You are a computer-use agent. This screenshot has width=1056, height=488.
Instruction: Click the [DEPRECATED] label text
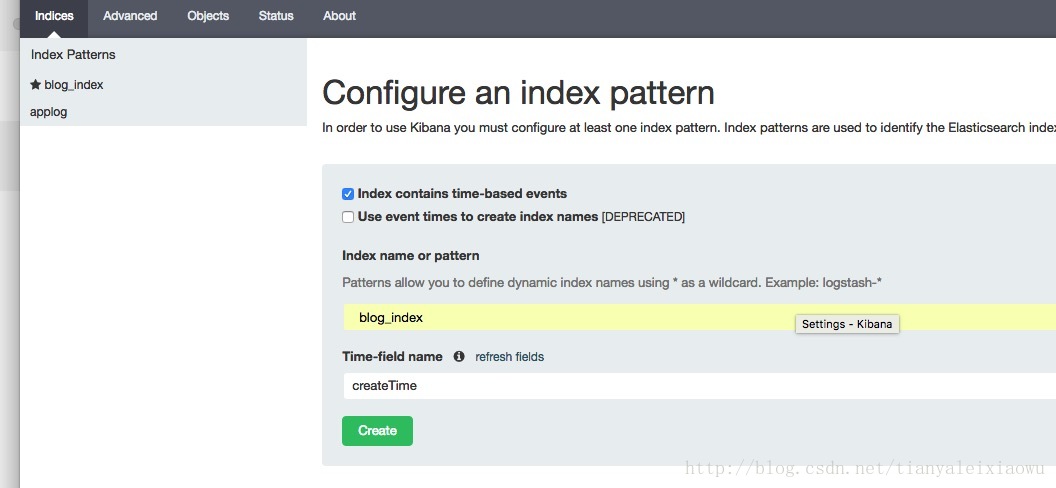[x=643, y=217]
